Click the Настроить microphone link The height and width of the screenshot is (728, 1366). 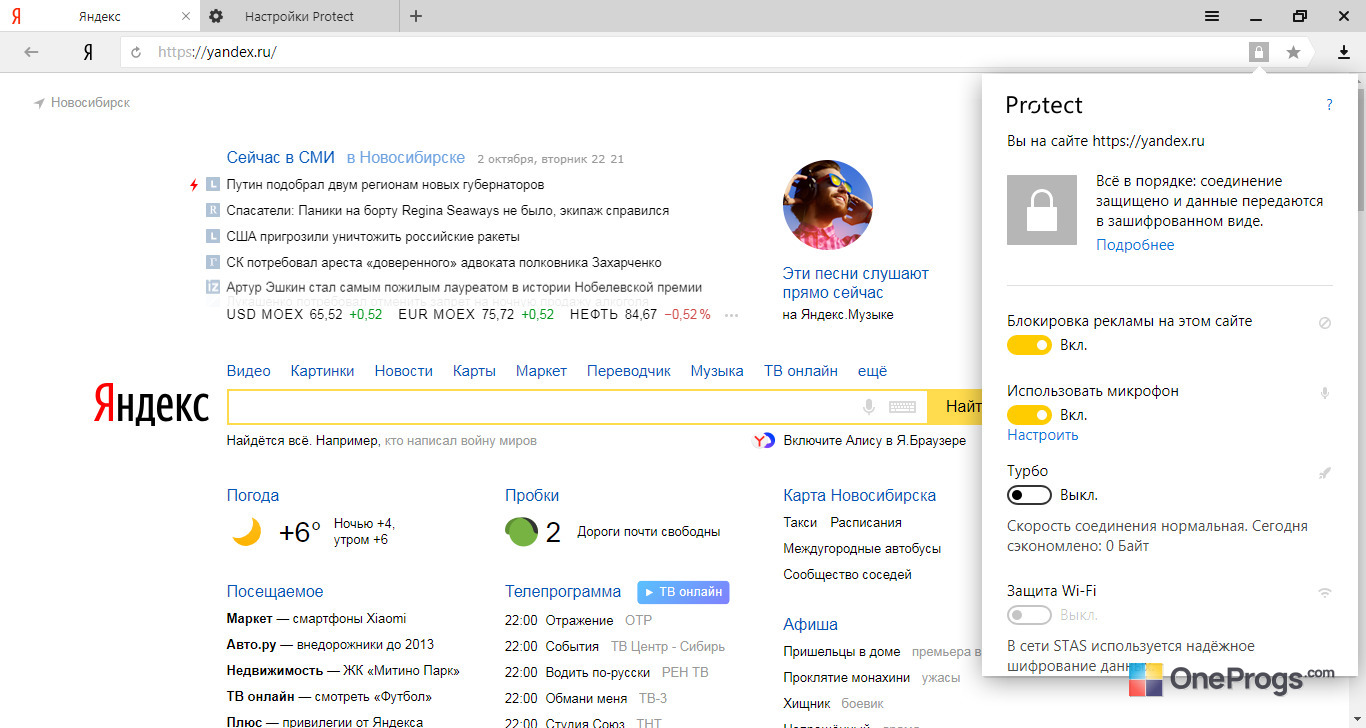click(1043, 435)
